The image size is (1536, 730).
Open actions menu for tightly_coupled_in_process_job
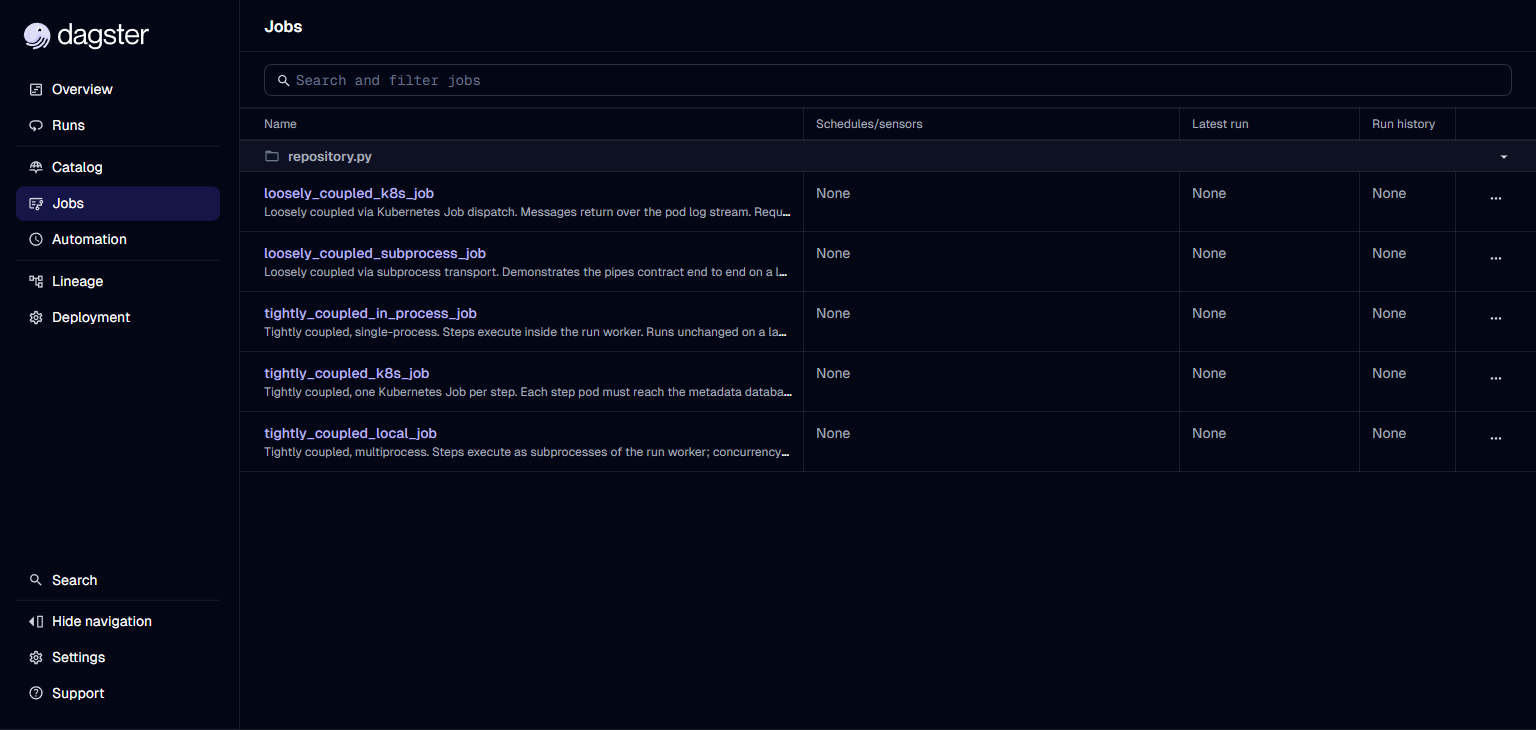pyautogui.click(x=1496, y=318)
